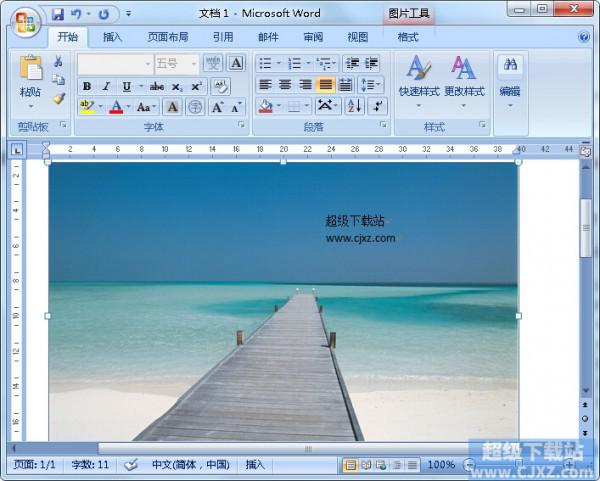Align text to the left

[266, 85]
